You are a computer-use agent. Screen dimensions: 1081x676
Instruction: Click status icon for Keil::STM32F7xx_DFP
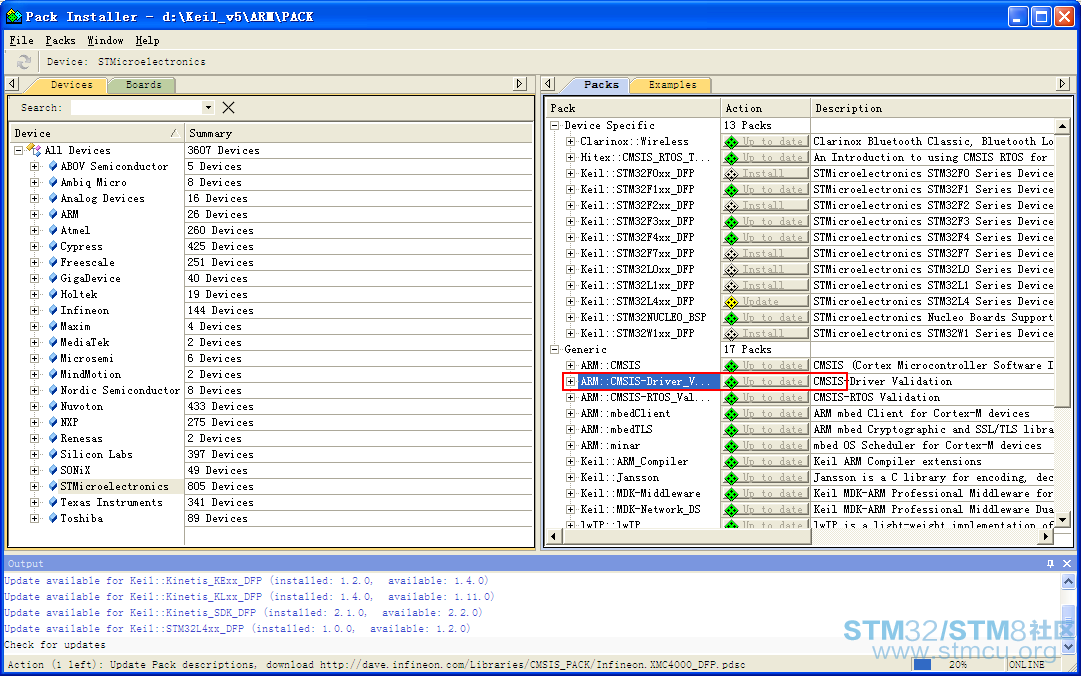(x=731, y=254)
